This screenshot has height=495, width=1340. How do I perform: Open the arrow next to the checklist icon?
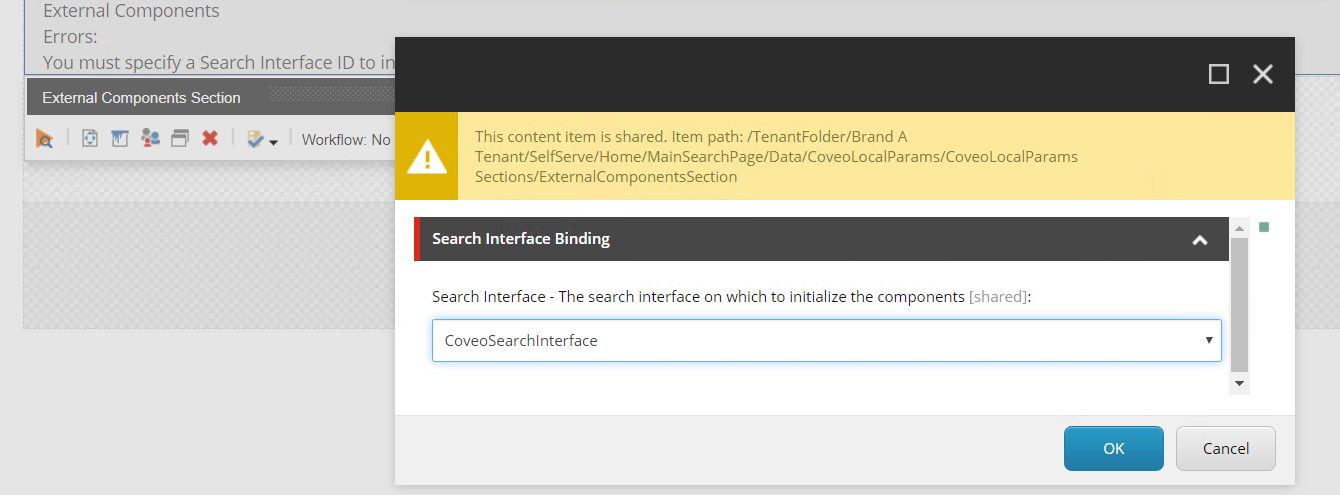tap(274, 141)
